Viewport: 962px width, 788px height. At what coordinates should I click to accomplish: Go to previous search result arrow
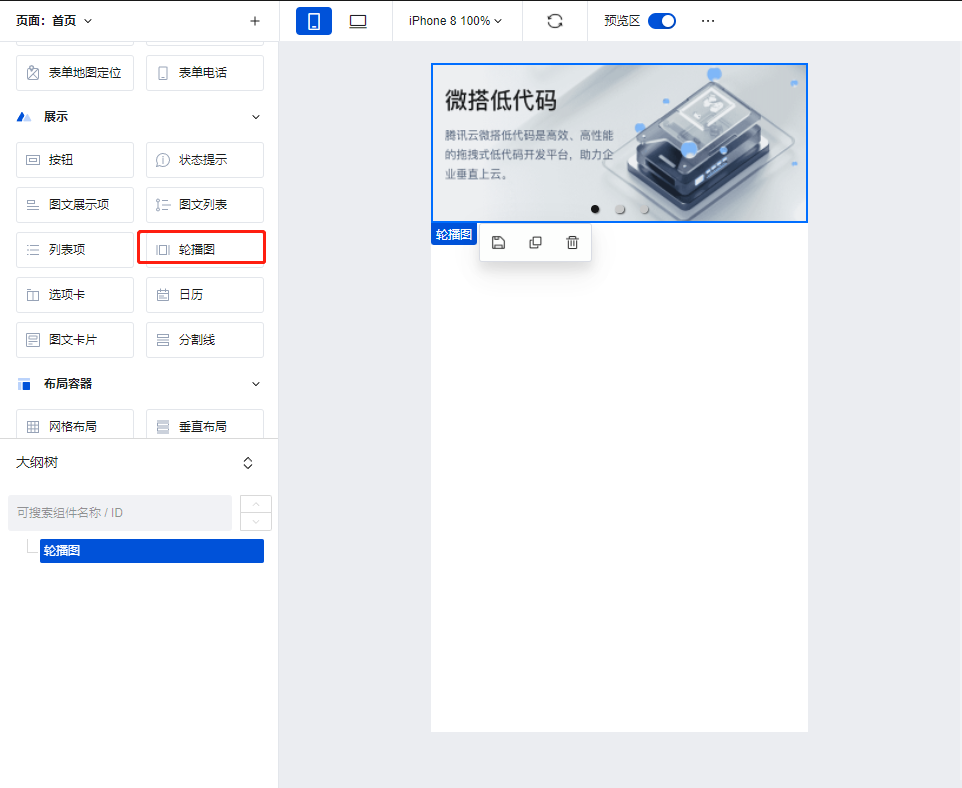(x=256, y=504)
